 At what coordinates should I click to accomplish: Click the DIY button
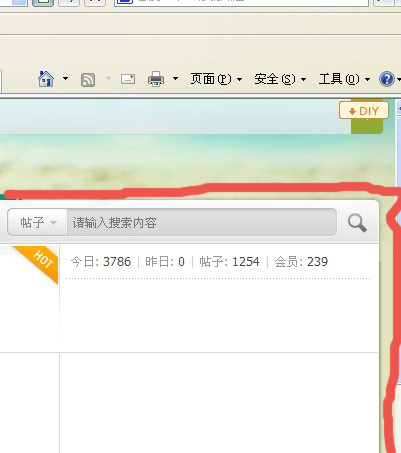364,111
